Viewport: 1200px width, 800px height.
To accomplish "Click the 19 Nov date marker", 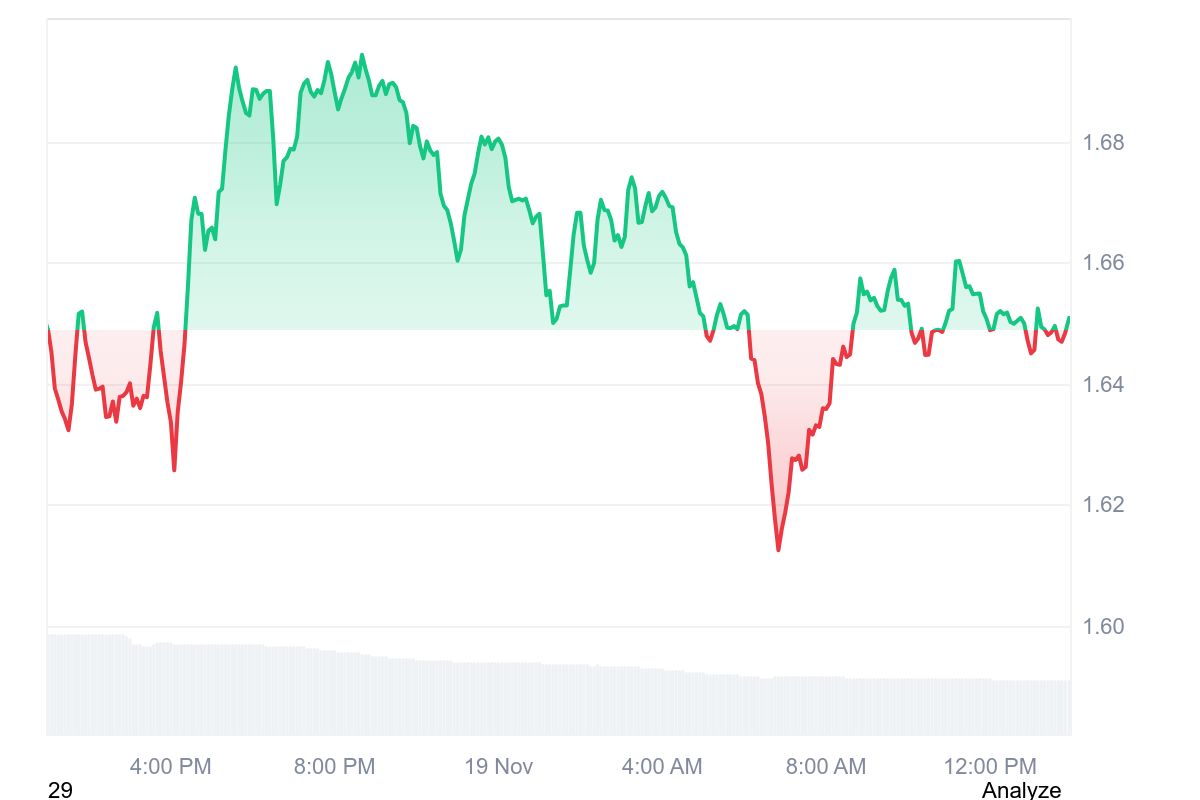I will (499, 767).
